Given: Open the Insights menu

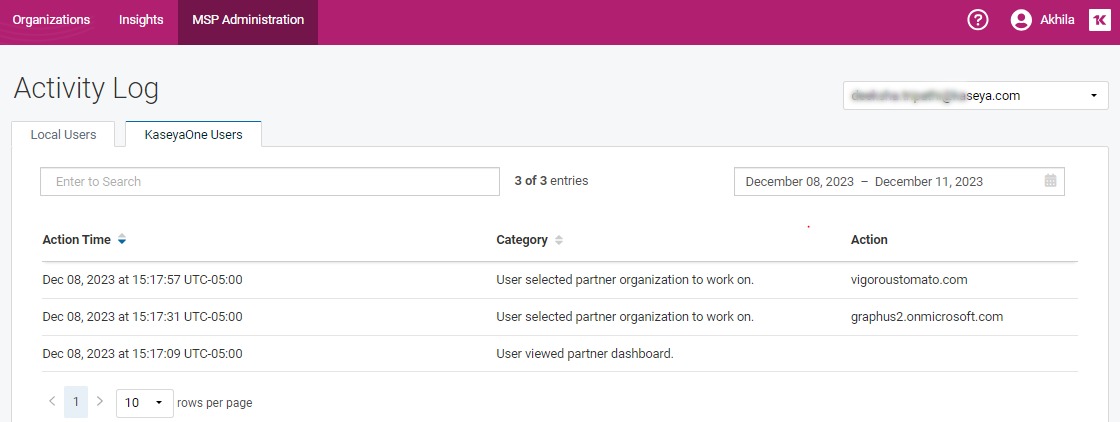Looking at the screenshot, I should [141, 20].
